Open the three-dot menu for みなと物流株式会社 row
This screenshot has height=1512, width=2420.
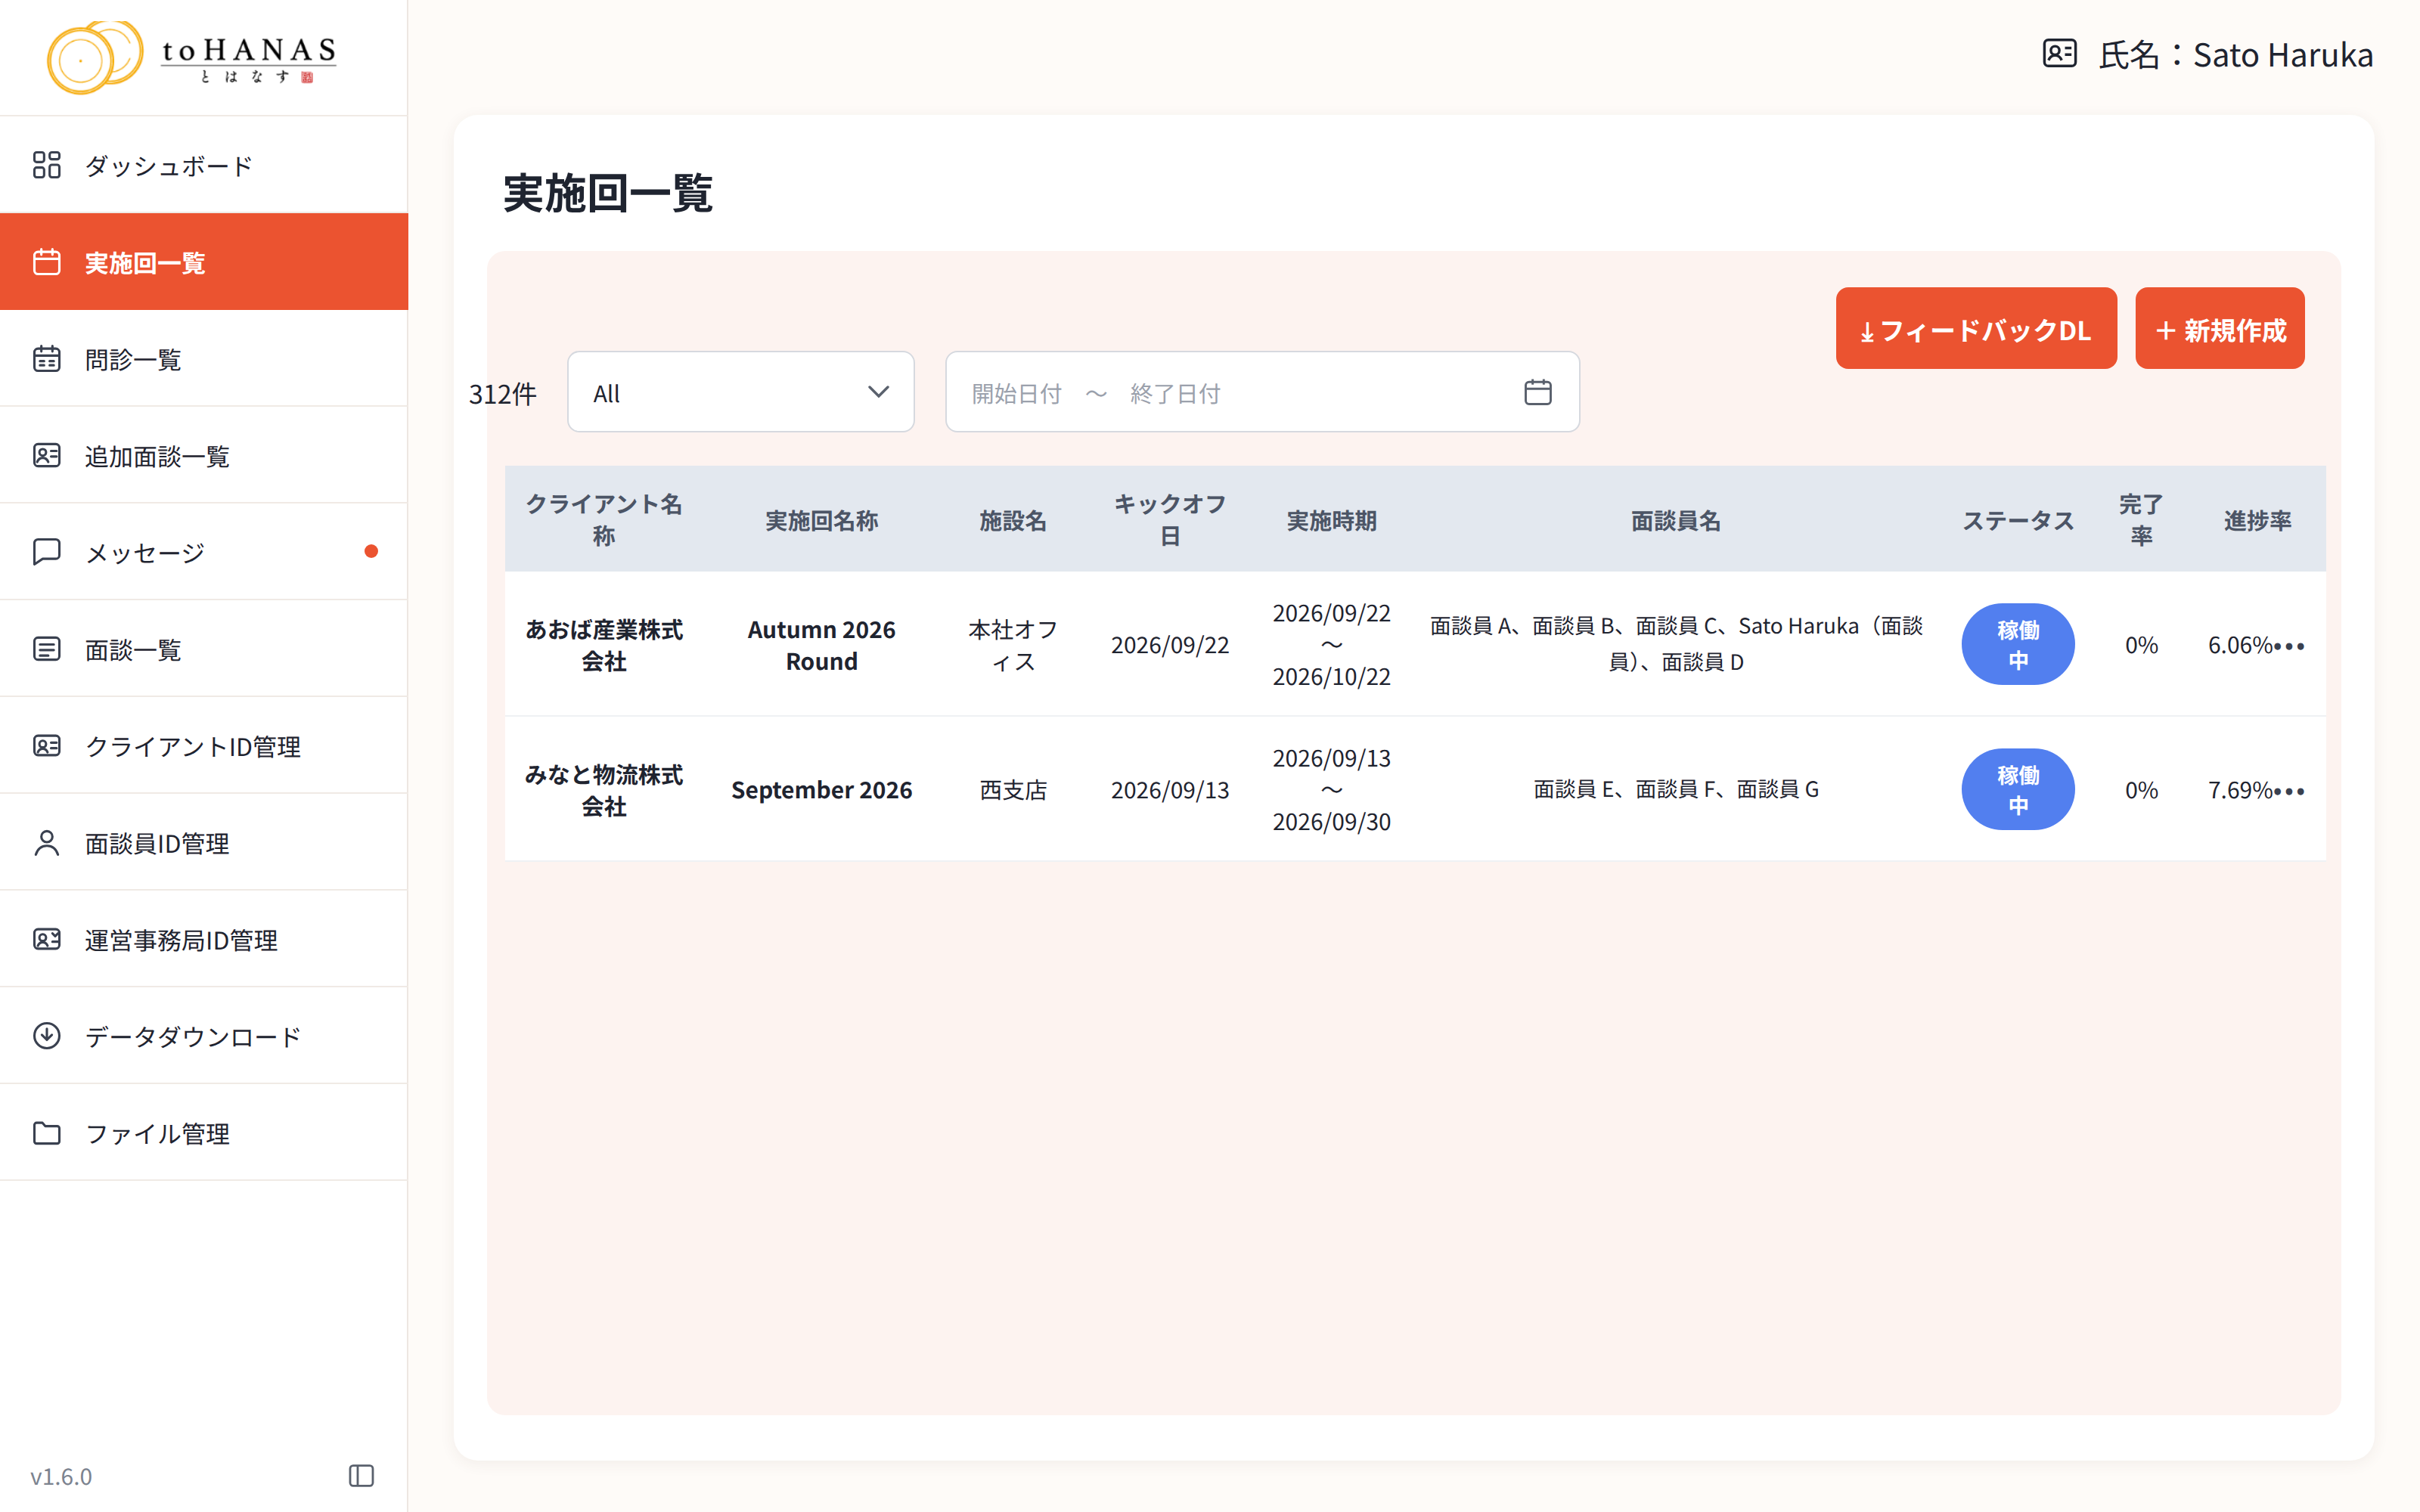click(x=2289, y=791)
